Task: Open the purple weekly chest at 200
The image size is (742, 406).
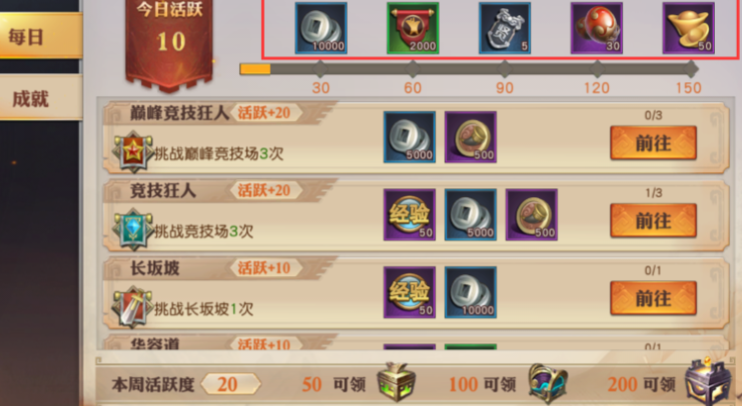Action: click(705, 382)
